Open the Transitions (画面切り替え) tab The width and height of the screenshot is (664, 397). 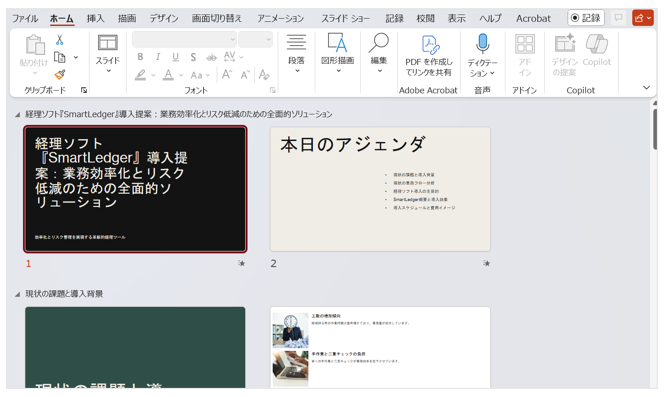(x=217, y=18)
